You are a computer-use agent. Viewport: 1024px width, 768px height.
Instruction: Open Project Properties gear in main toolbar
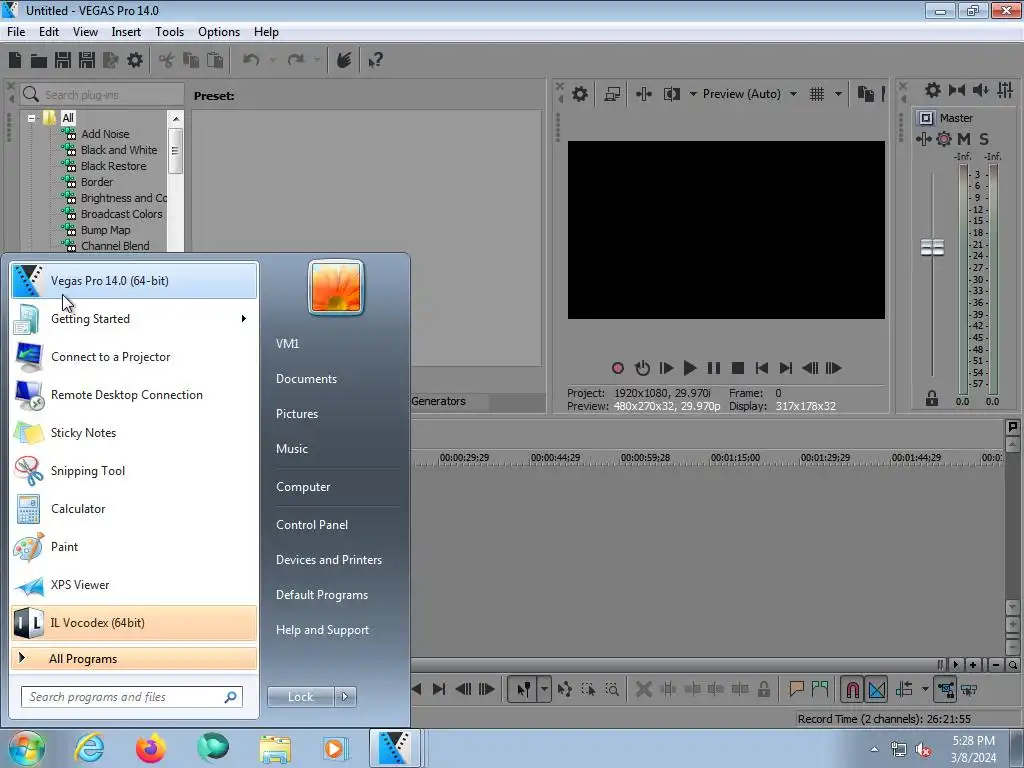tap(135, 60)
